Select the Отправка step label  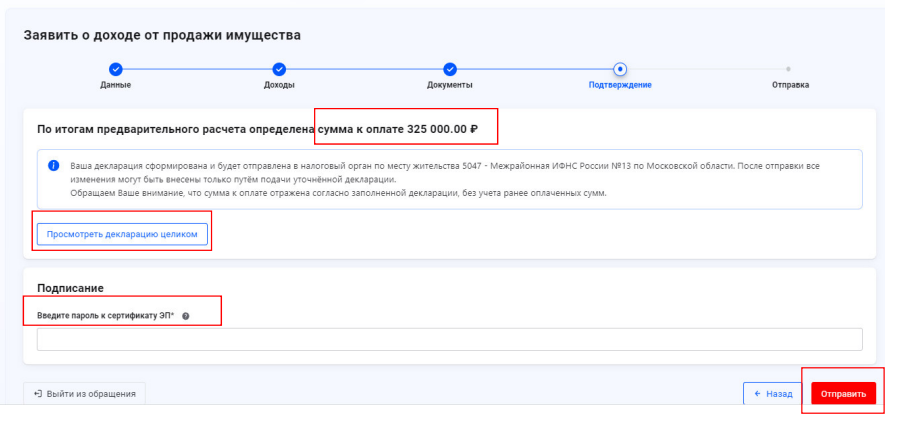coord(790,85)
